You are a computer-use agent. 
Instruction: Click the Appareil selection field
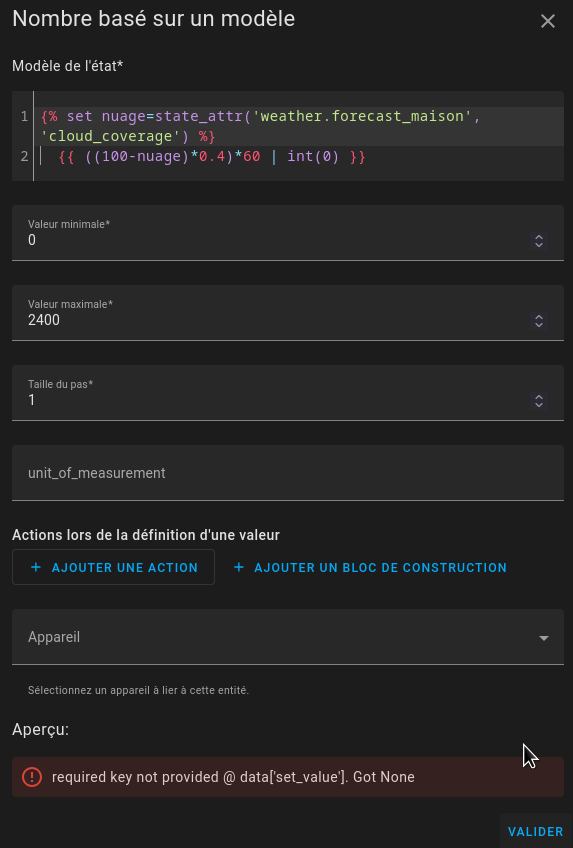point(288,637)
